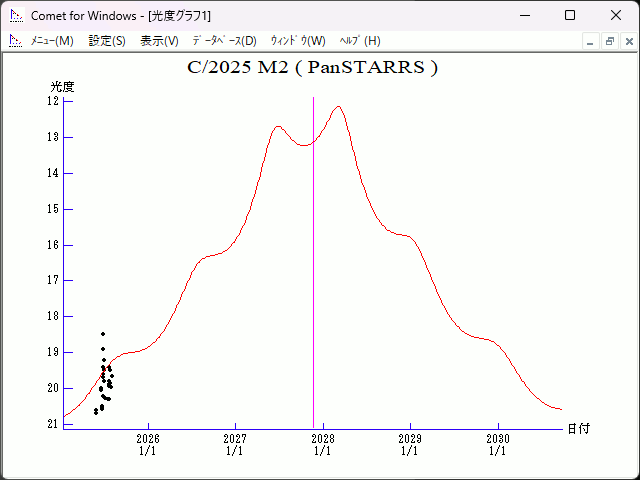This screenshot has height=480, width=640.
Task: Open the 表示(V) view menu
Action: (x=159, y=41)
